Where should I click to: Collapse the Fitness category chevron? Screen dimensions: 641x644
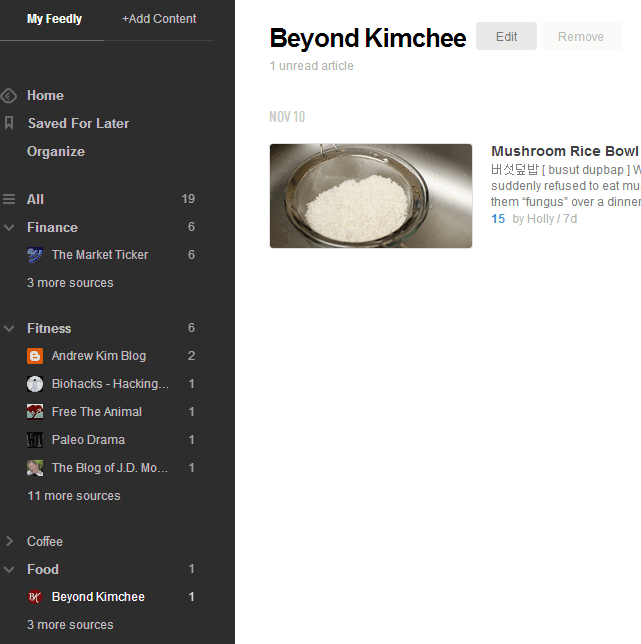point(9,328)
